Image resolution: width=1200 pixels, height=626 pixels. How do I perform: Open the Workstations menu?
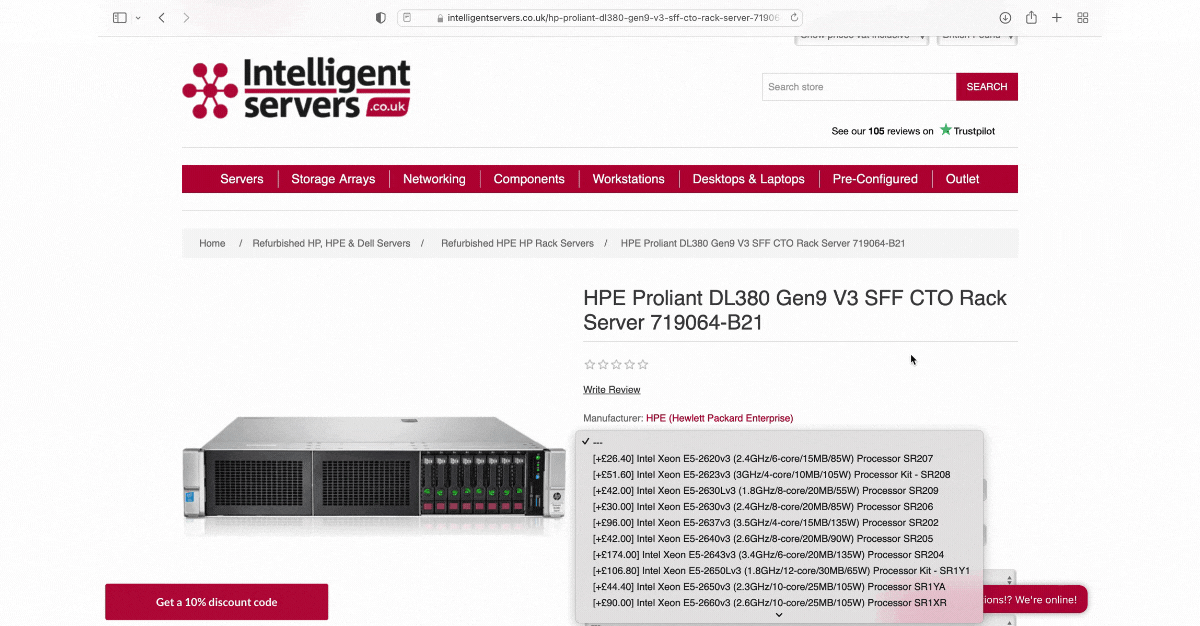point(628,179)
